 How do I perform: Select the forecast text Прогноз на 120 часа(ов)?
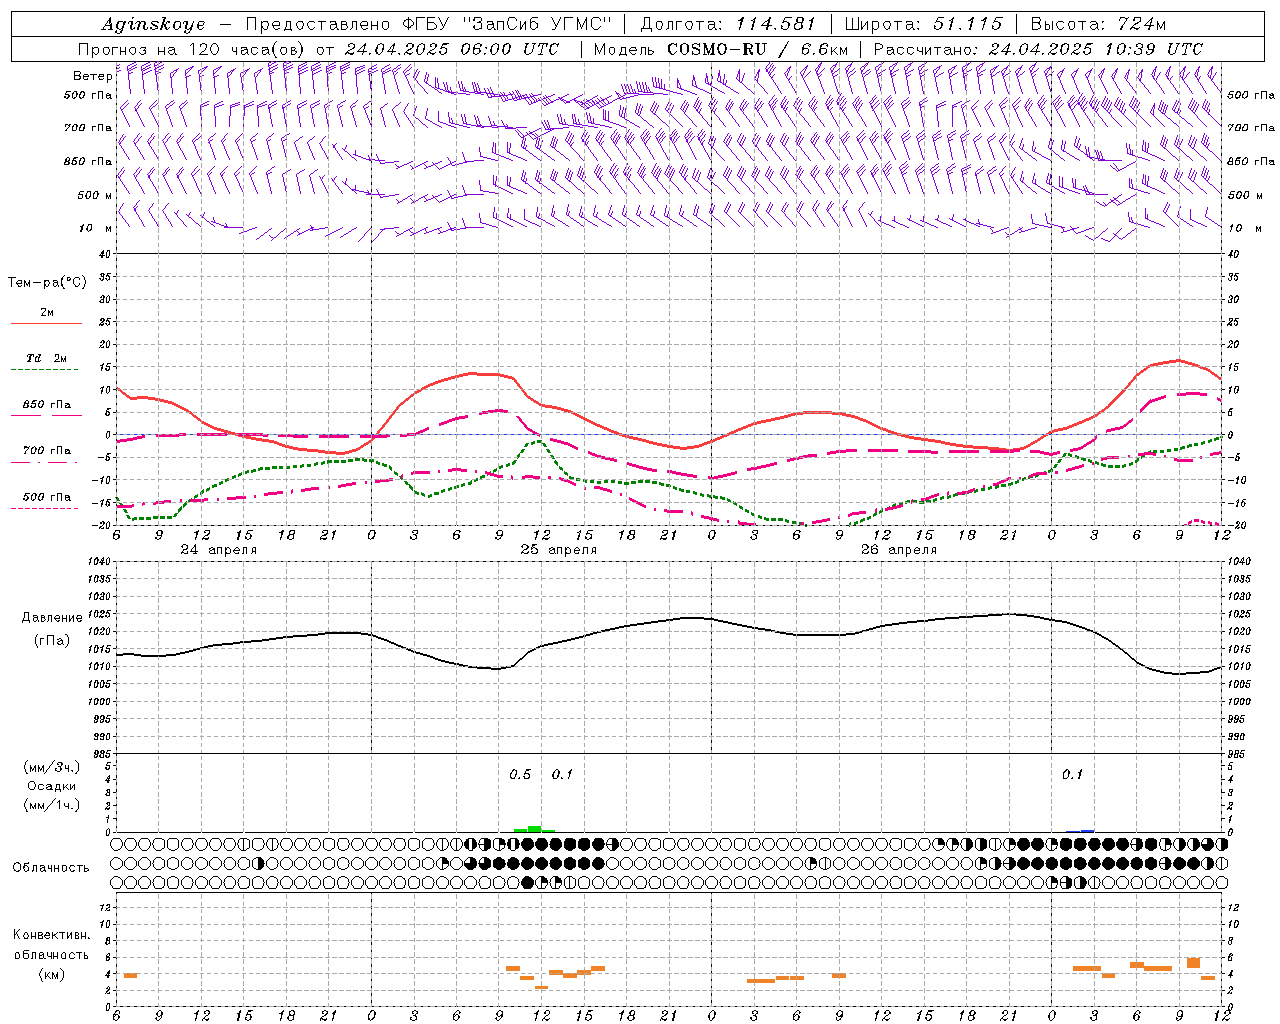[192, 49]
